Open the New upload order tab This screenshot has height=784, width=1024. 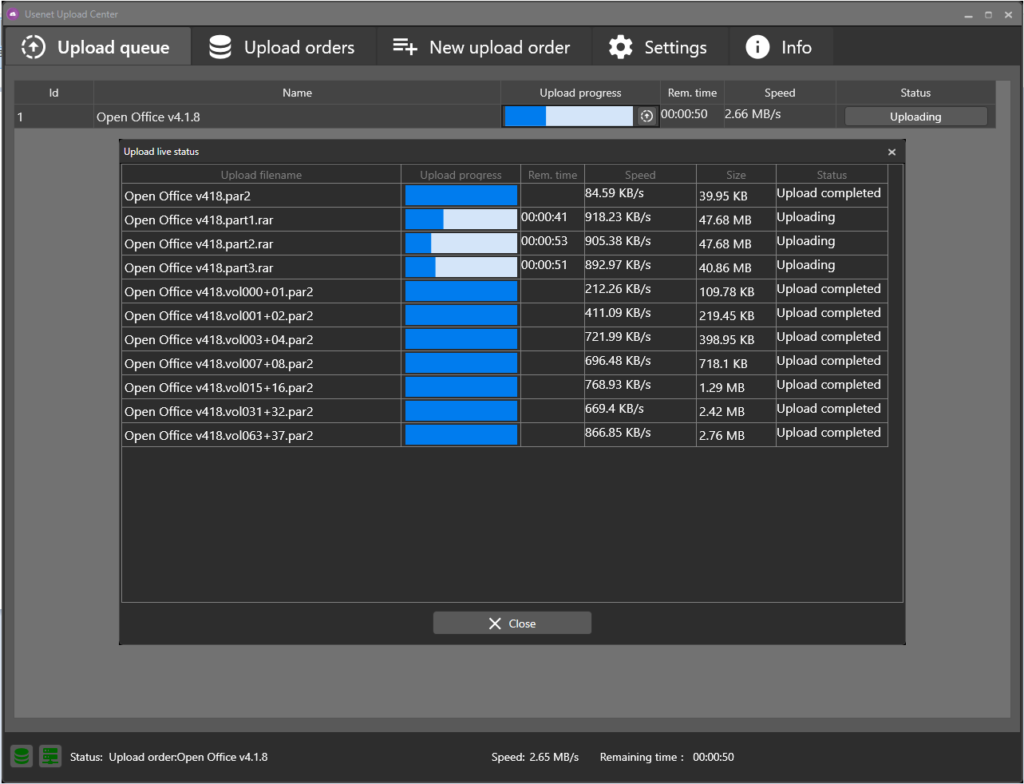click(482, 47)
